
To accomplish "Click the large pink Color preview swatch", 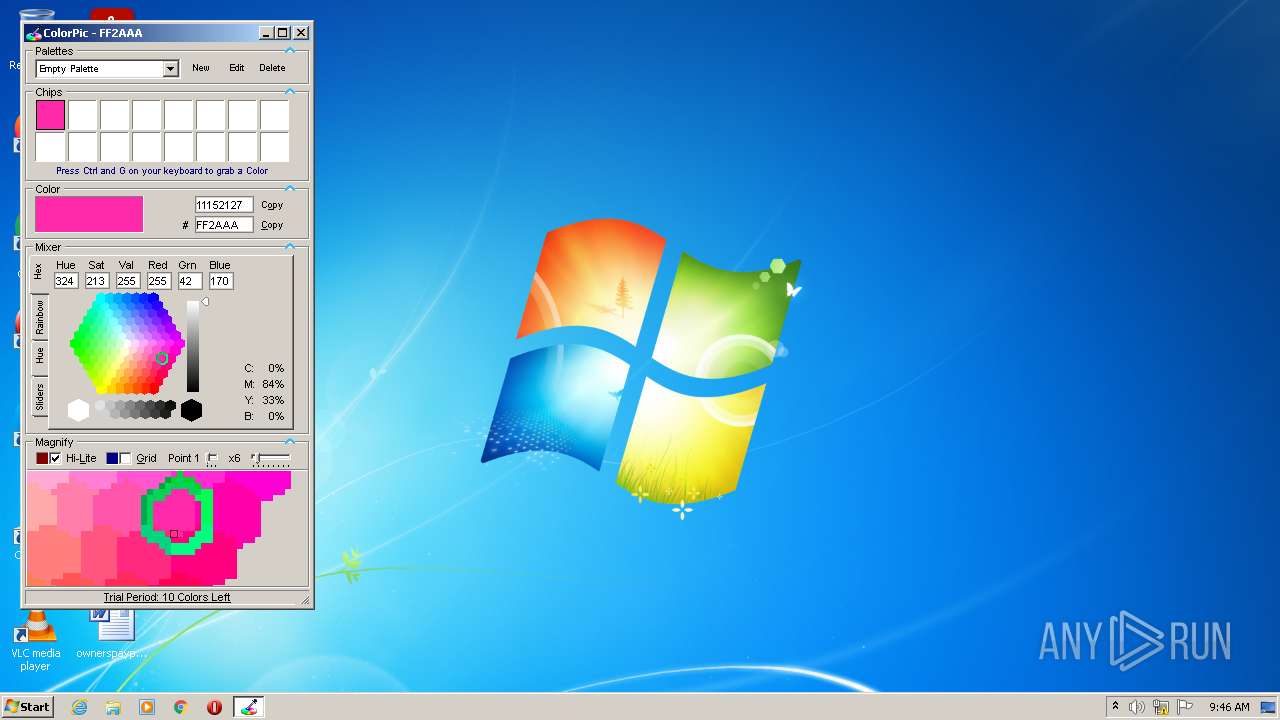I will [89, 214].
